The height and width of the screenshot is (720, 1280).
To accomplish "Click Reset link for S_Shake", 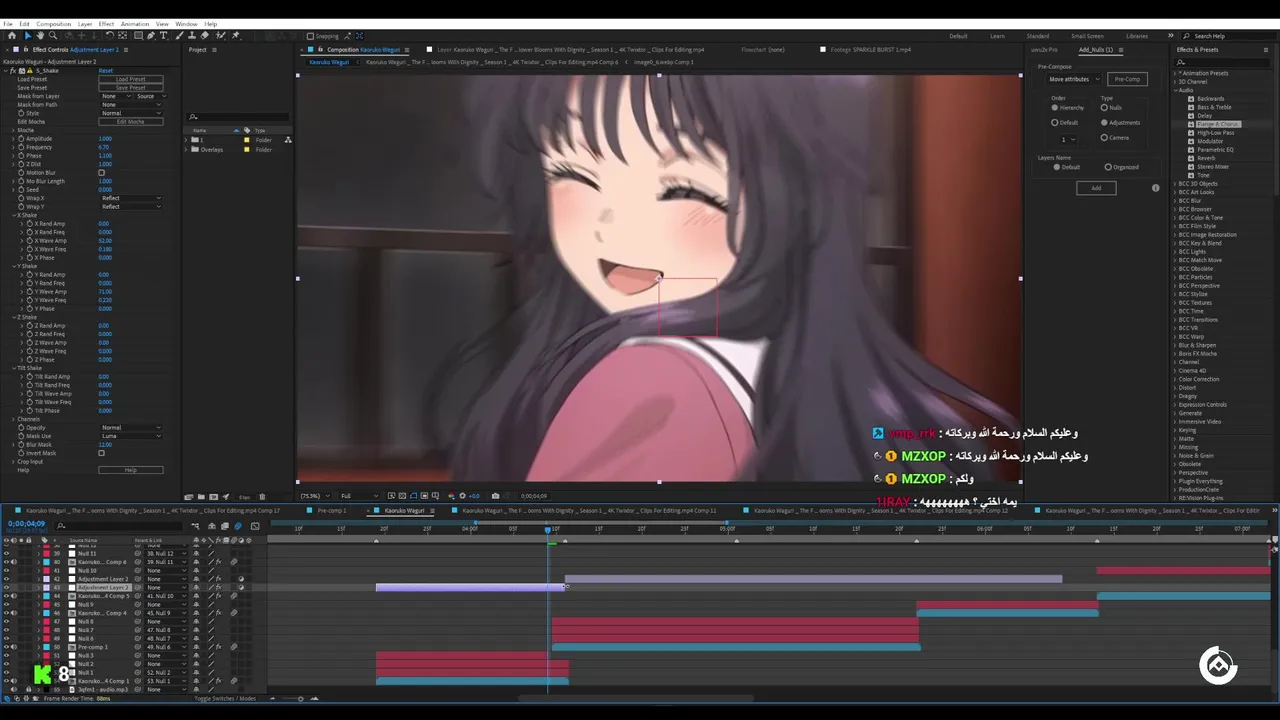I will point(106,71).
